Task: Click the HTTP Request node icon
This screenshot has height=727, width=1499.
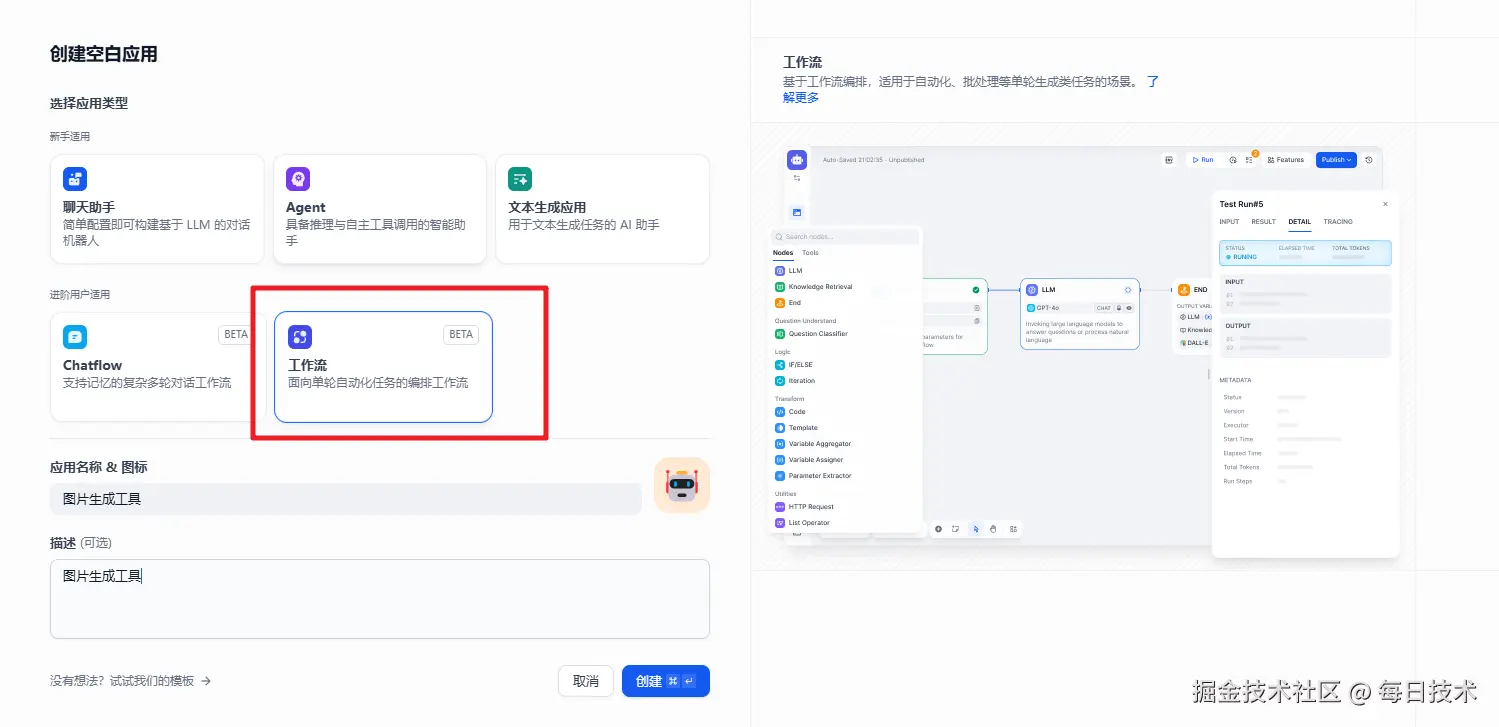Action: click(780, 507)
